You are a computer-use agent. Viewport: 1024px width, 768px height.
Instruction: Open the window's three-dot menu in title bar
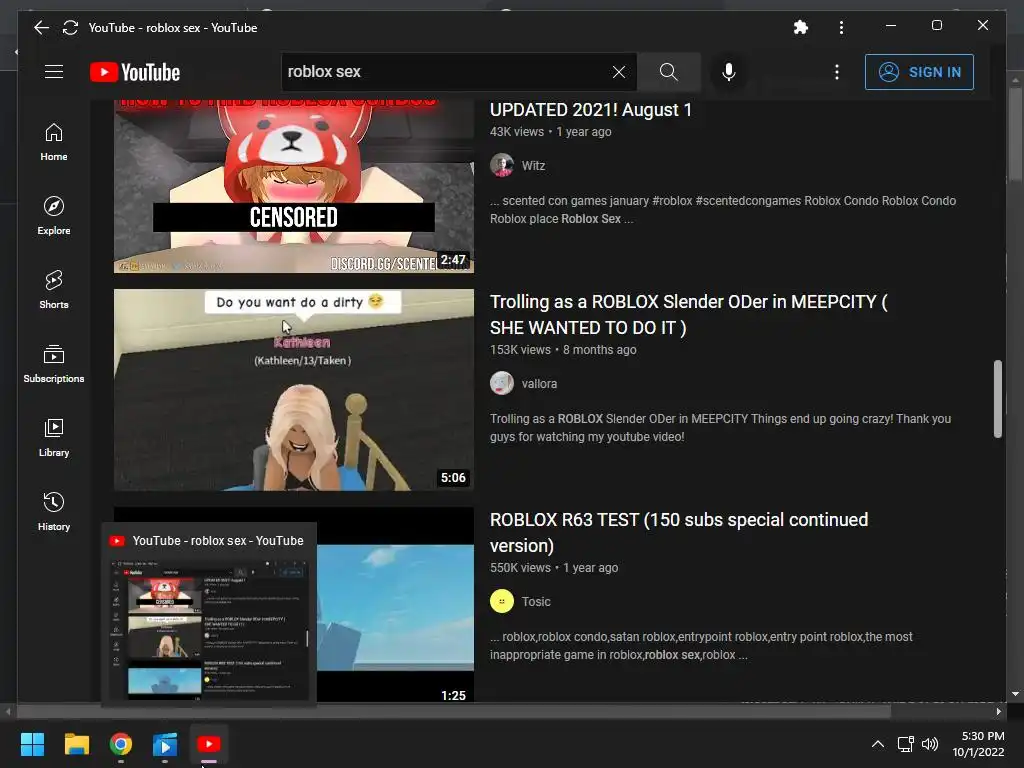coord(841,27)
